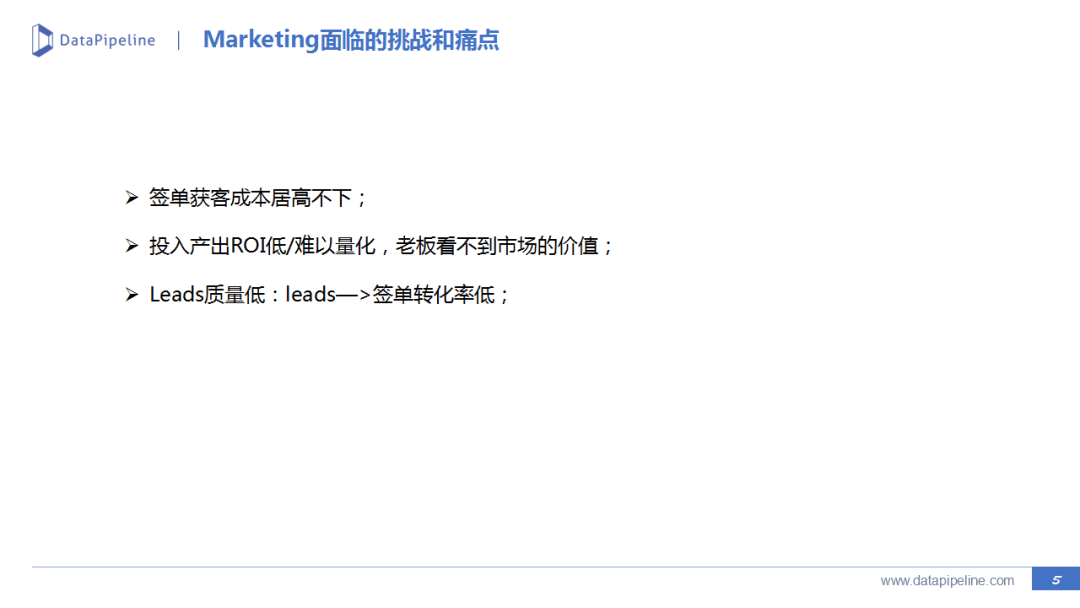
Task: Open the www.datapipeline.com link
Action: click(x=947, y=580)
